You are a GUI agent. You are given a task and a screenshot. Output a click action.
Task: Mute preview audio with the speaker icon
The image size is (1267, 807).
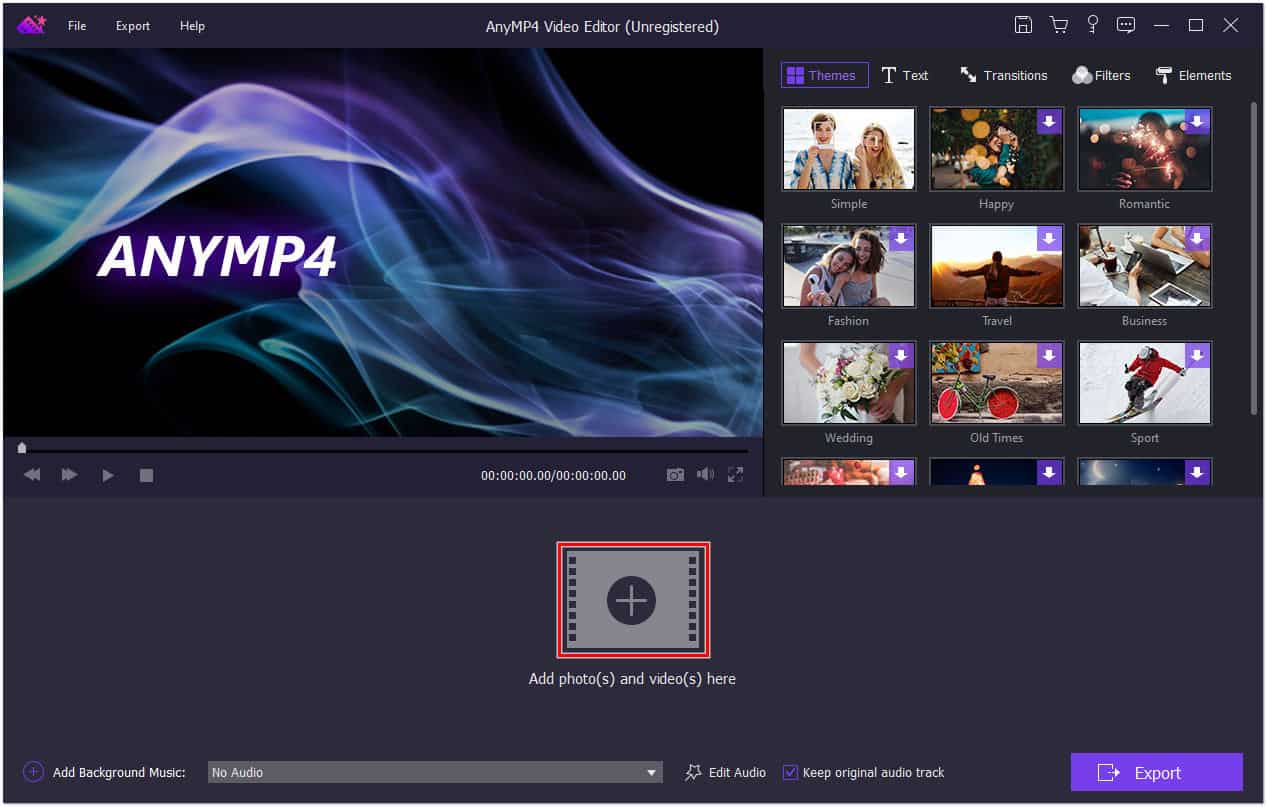(x=705, y=475)
